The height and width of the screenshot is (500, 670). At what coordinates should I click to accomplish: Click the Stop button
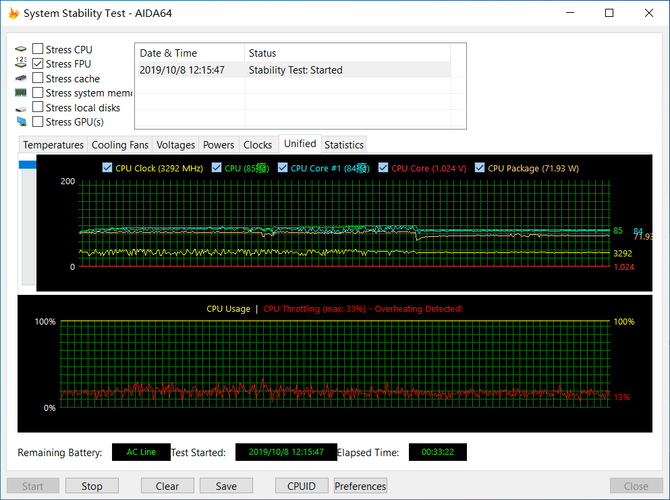[x=92, y=486]
